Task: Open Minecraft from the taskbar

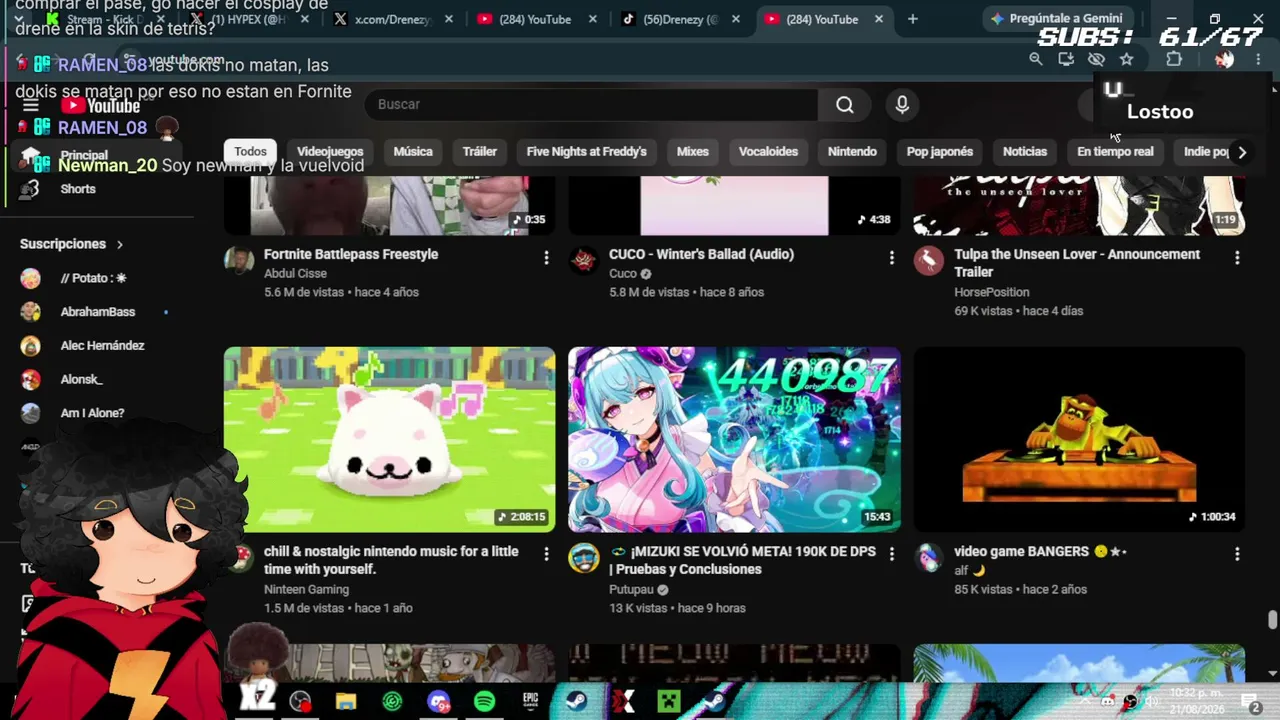Action: (x=669, y=701)
